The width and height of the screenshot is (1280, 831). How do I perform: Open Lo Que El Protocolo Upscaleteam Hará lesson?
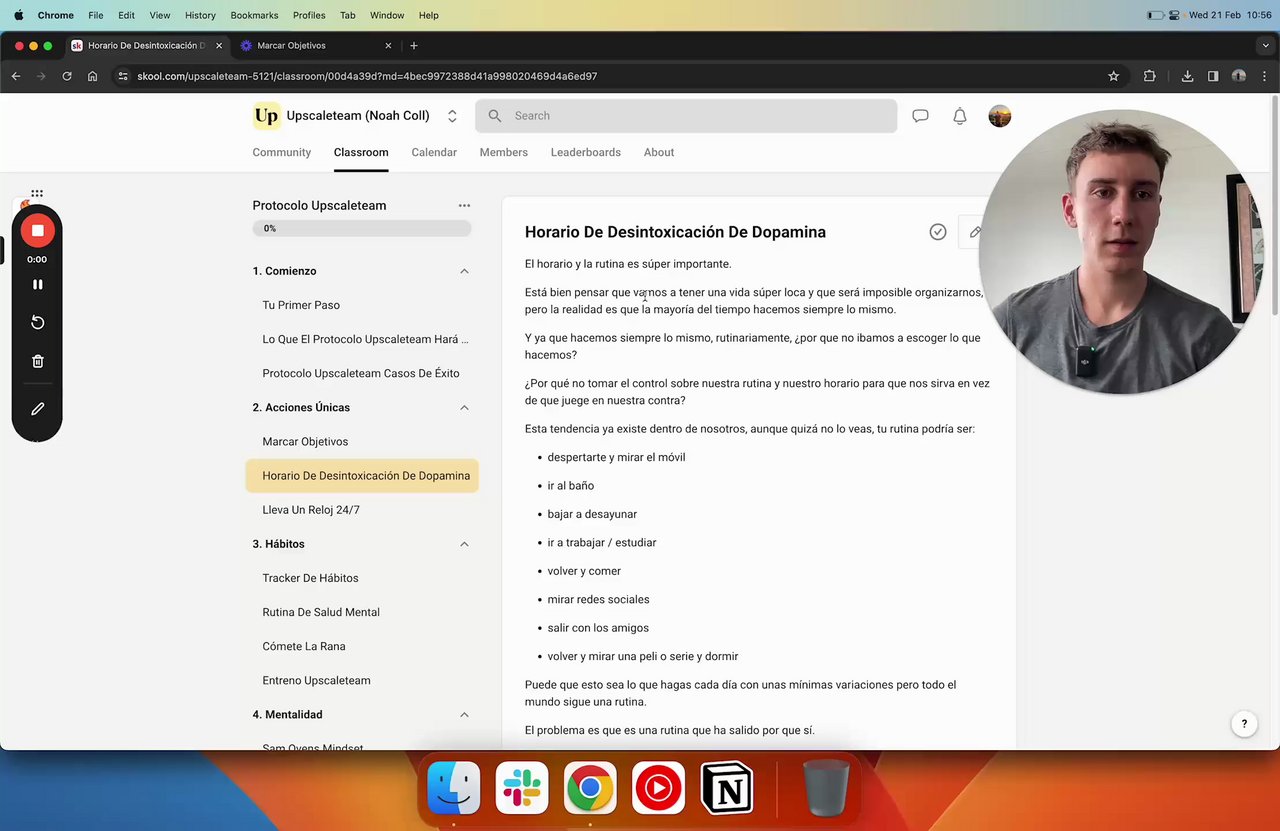[x=365, y=339]
